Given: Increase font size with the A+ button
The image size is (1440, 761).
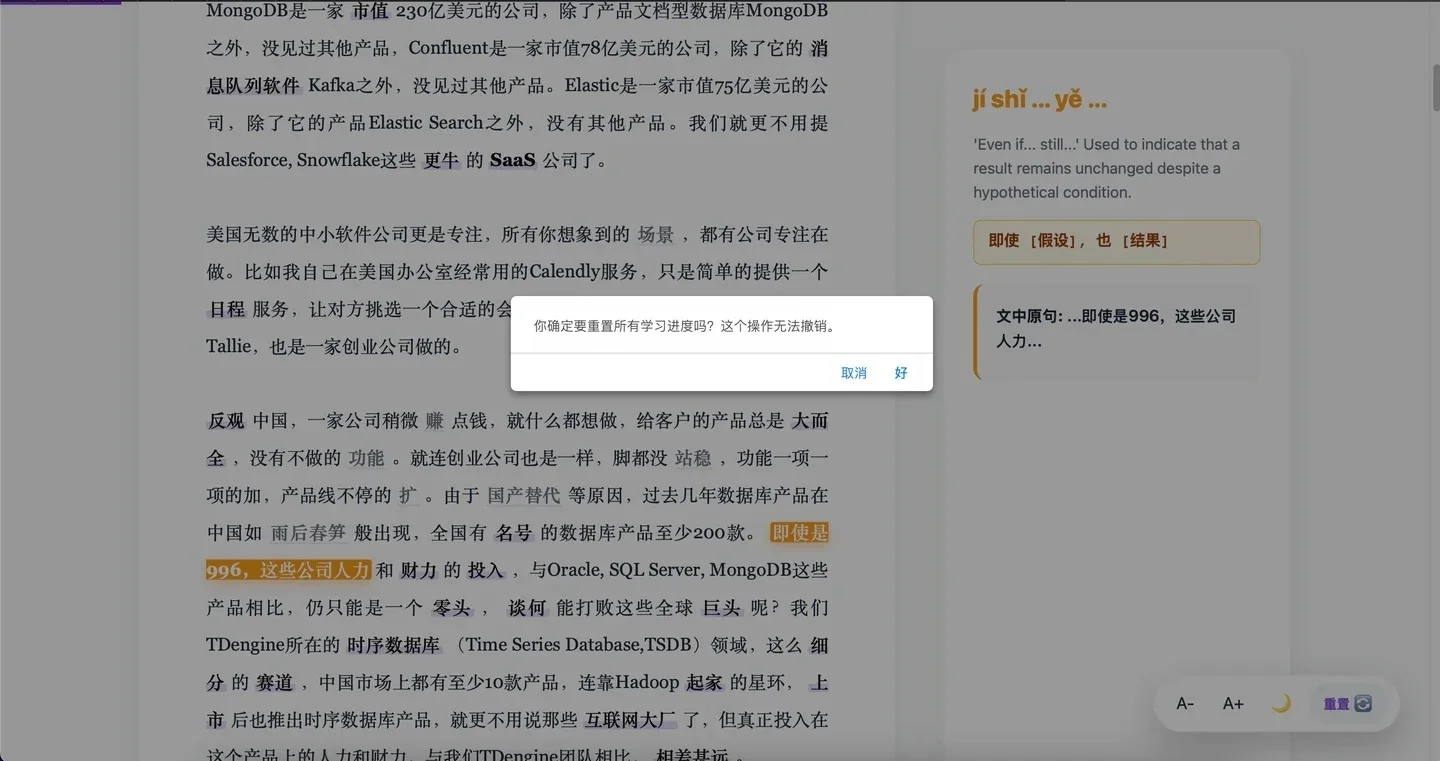Looking at the screenshot, I should (x=1233, y=704).
